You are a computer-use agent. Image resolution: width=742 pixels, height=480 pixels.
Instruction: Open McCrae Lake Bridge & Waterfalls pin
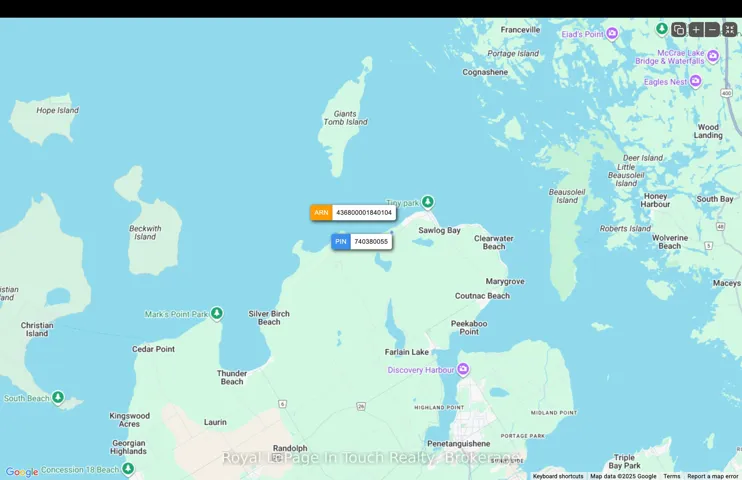pyautogui.click(x=713, y=56)
